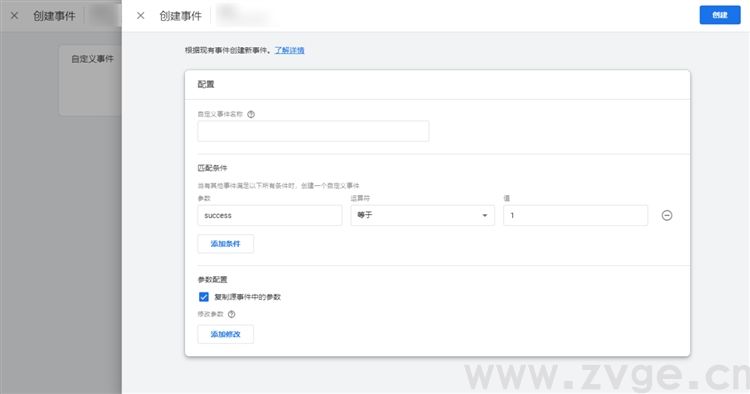This screenshot has width=750, height=394.
Task: Select 自定义事件 card in background panel
Action: 90,80
